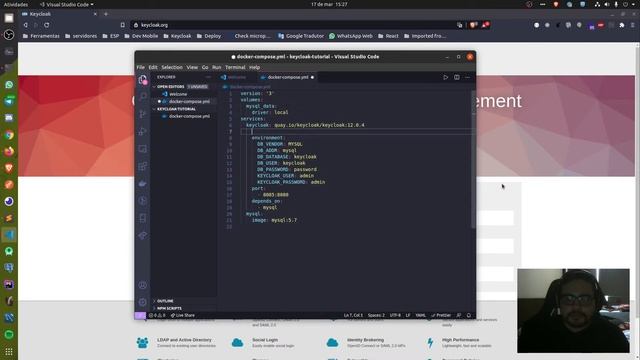Open the View menu in VS Code
Image resolution: width=640 pixels, height=360 pixels.
point(192,67)
